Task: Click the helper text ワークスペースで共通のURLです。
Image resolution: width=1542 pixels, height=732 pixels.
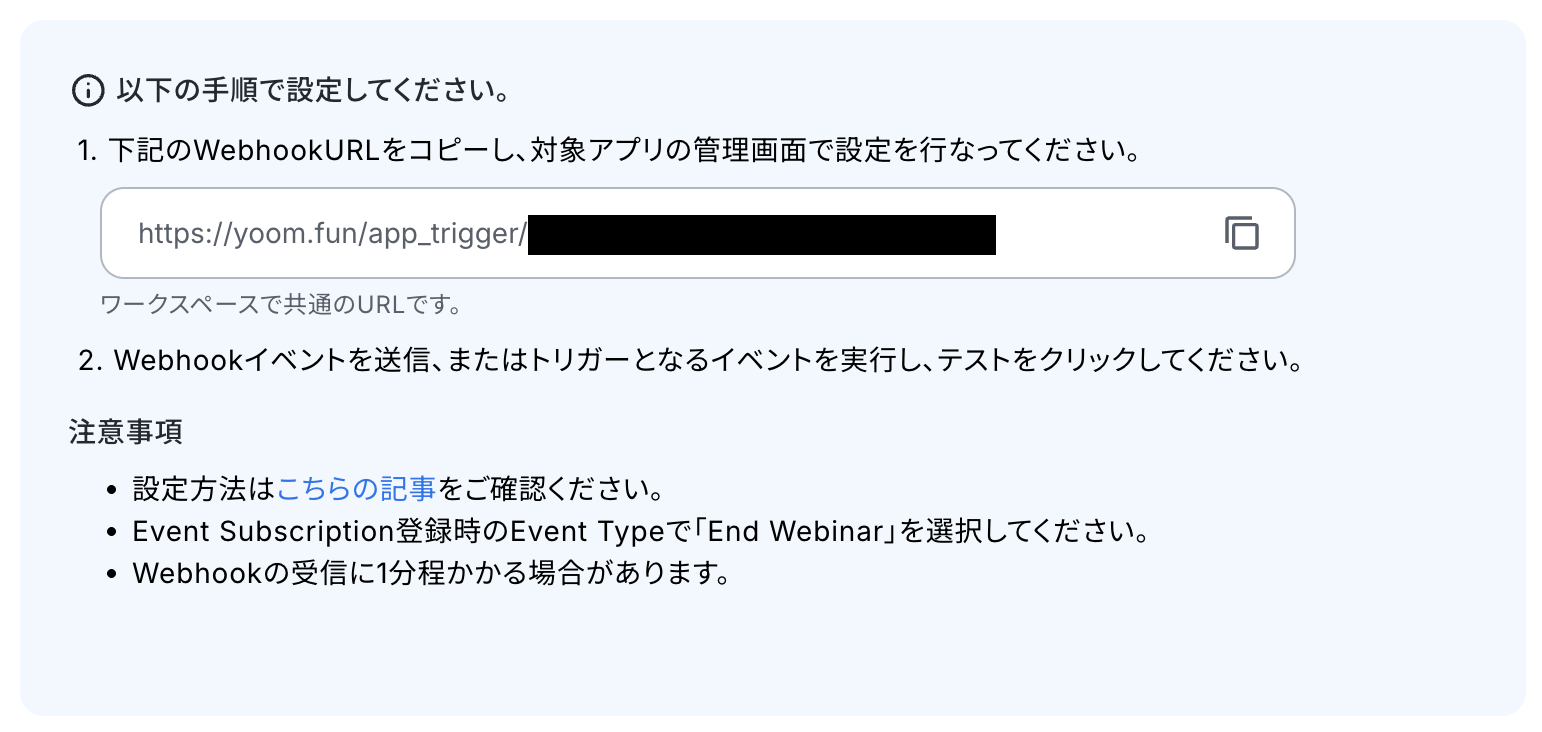Action: tap(281, 304)
